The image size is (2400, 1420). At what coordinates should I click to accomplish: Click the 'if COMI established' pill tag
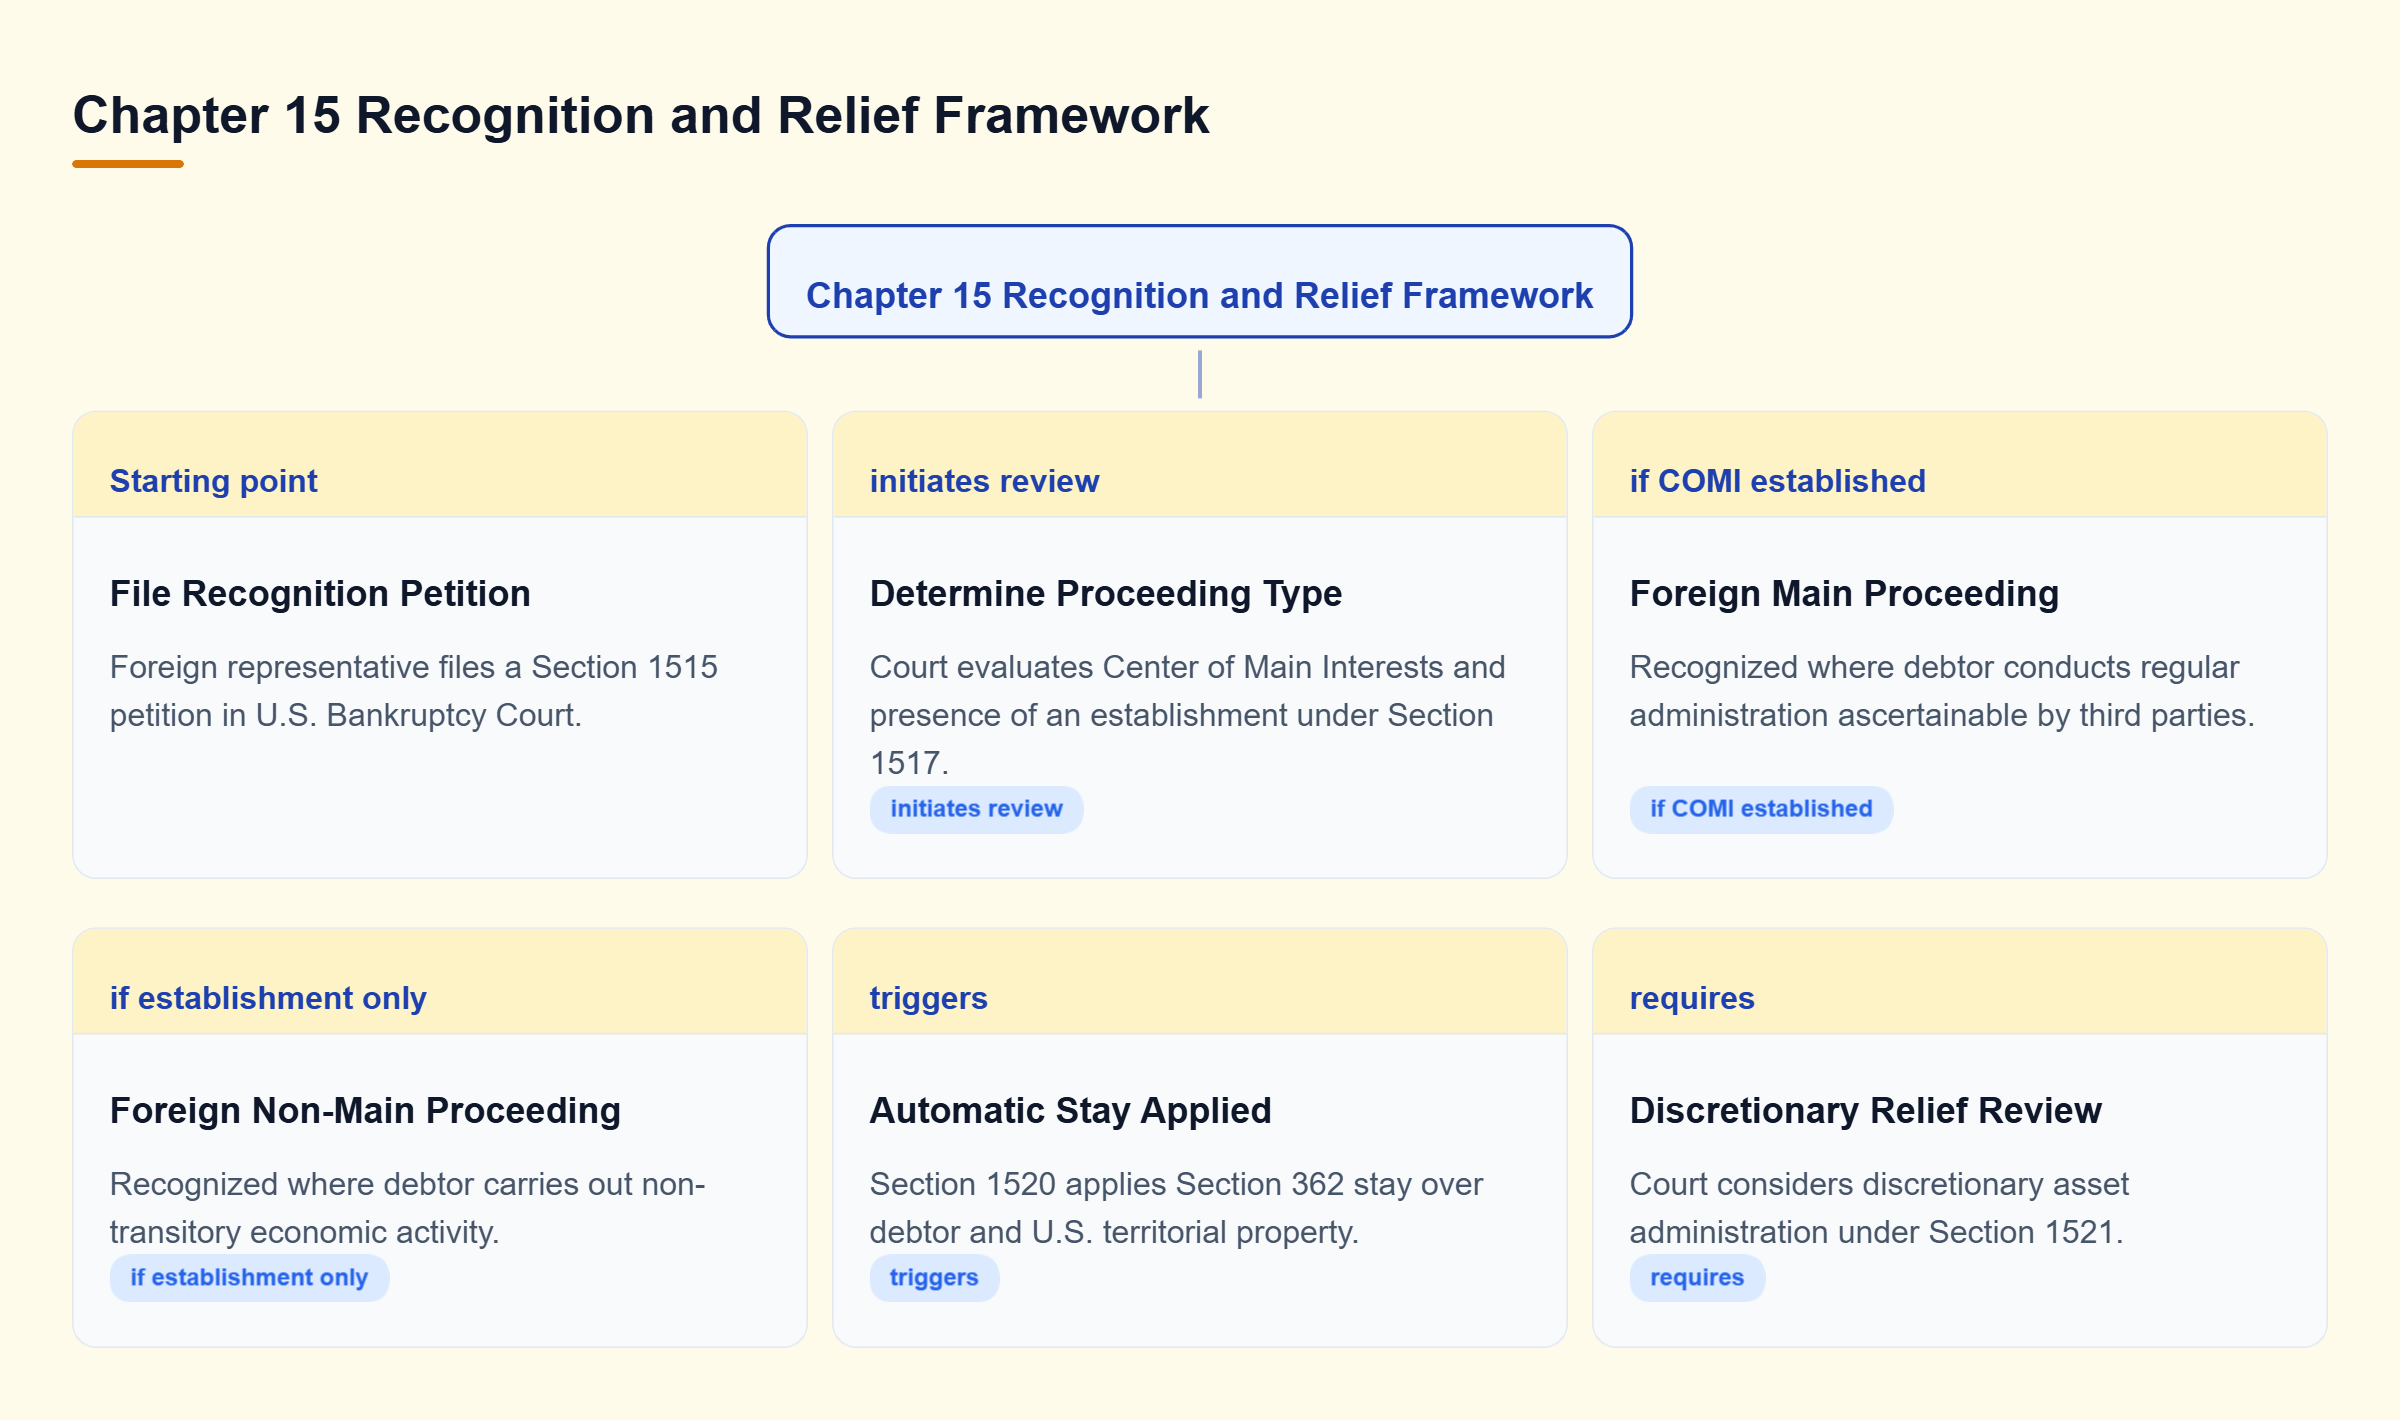(1760, 808)
